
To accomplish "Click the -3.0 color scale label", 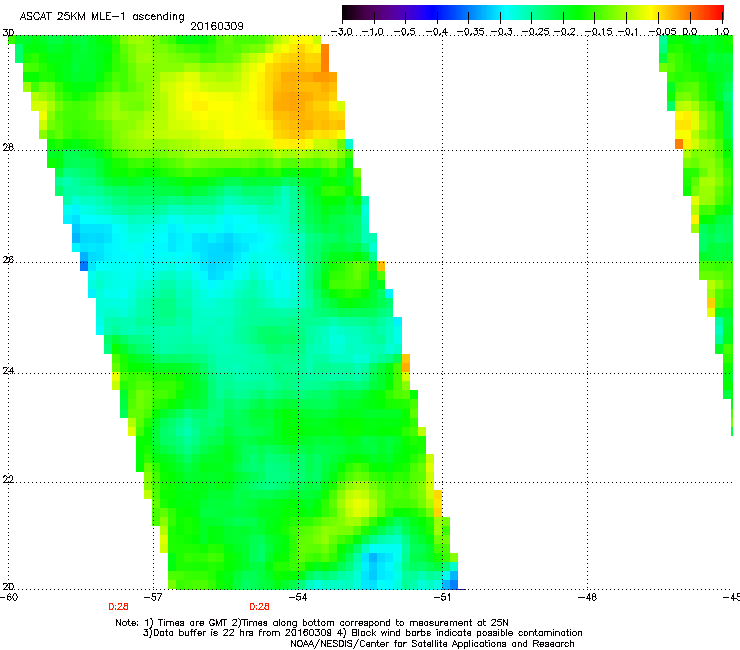I will click(343, 32).
